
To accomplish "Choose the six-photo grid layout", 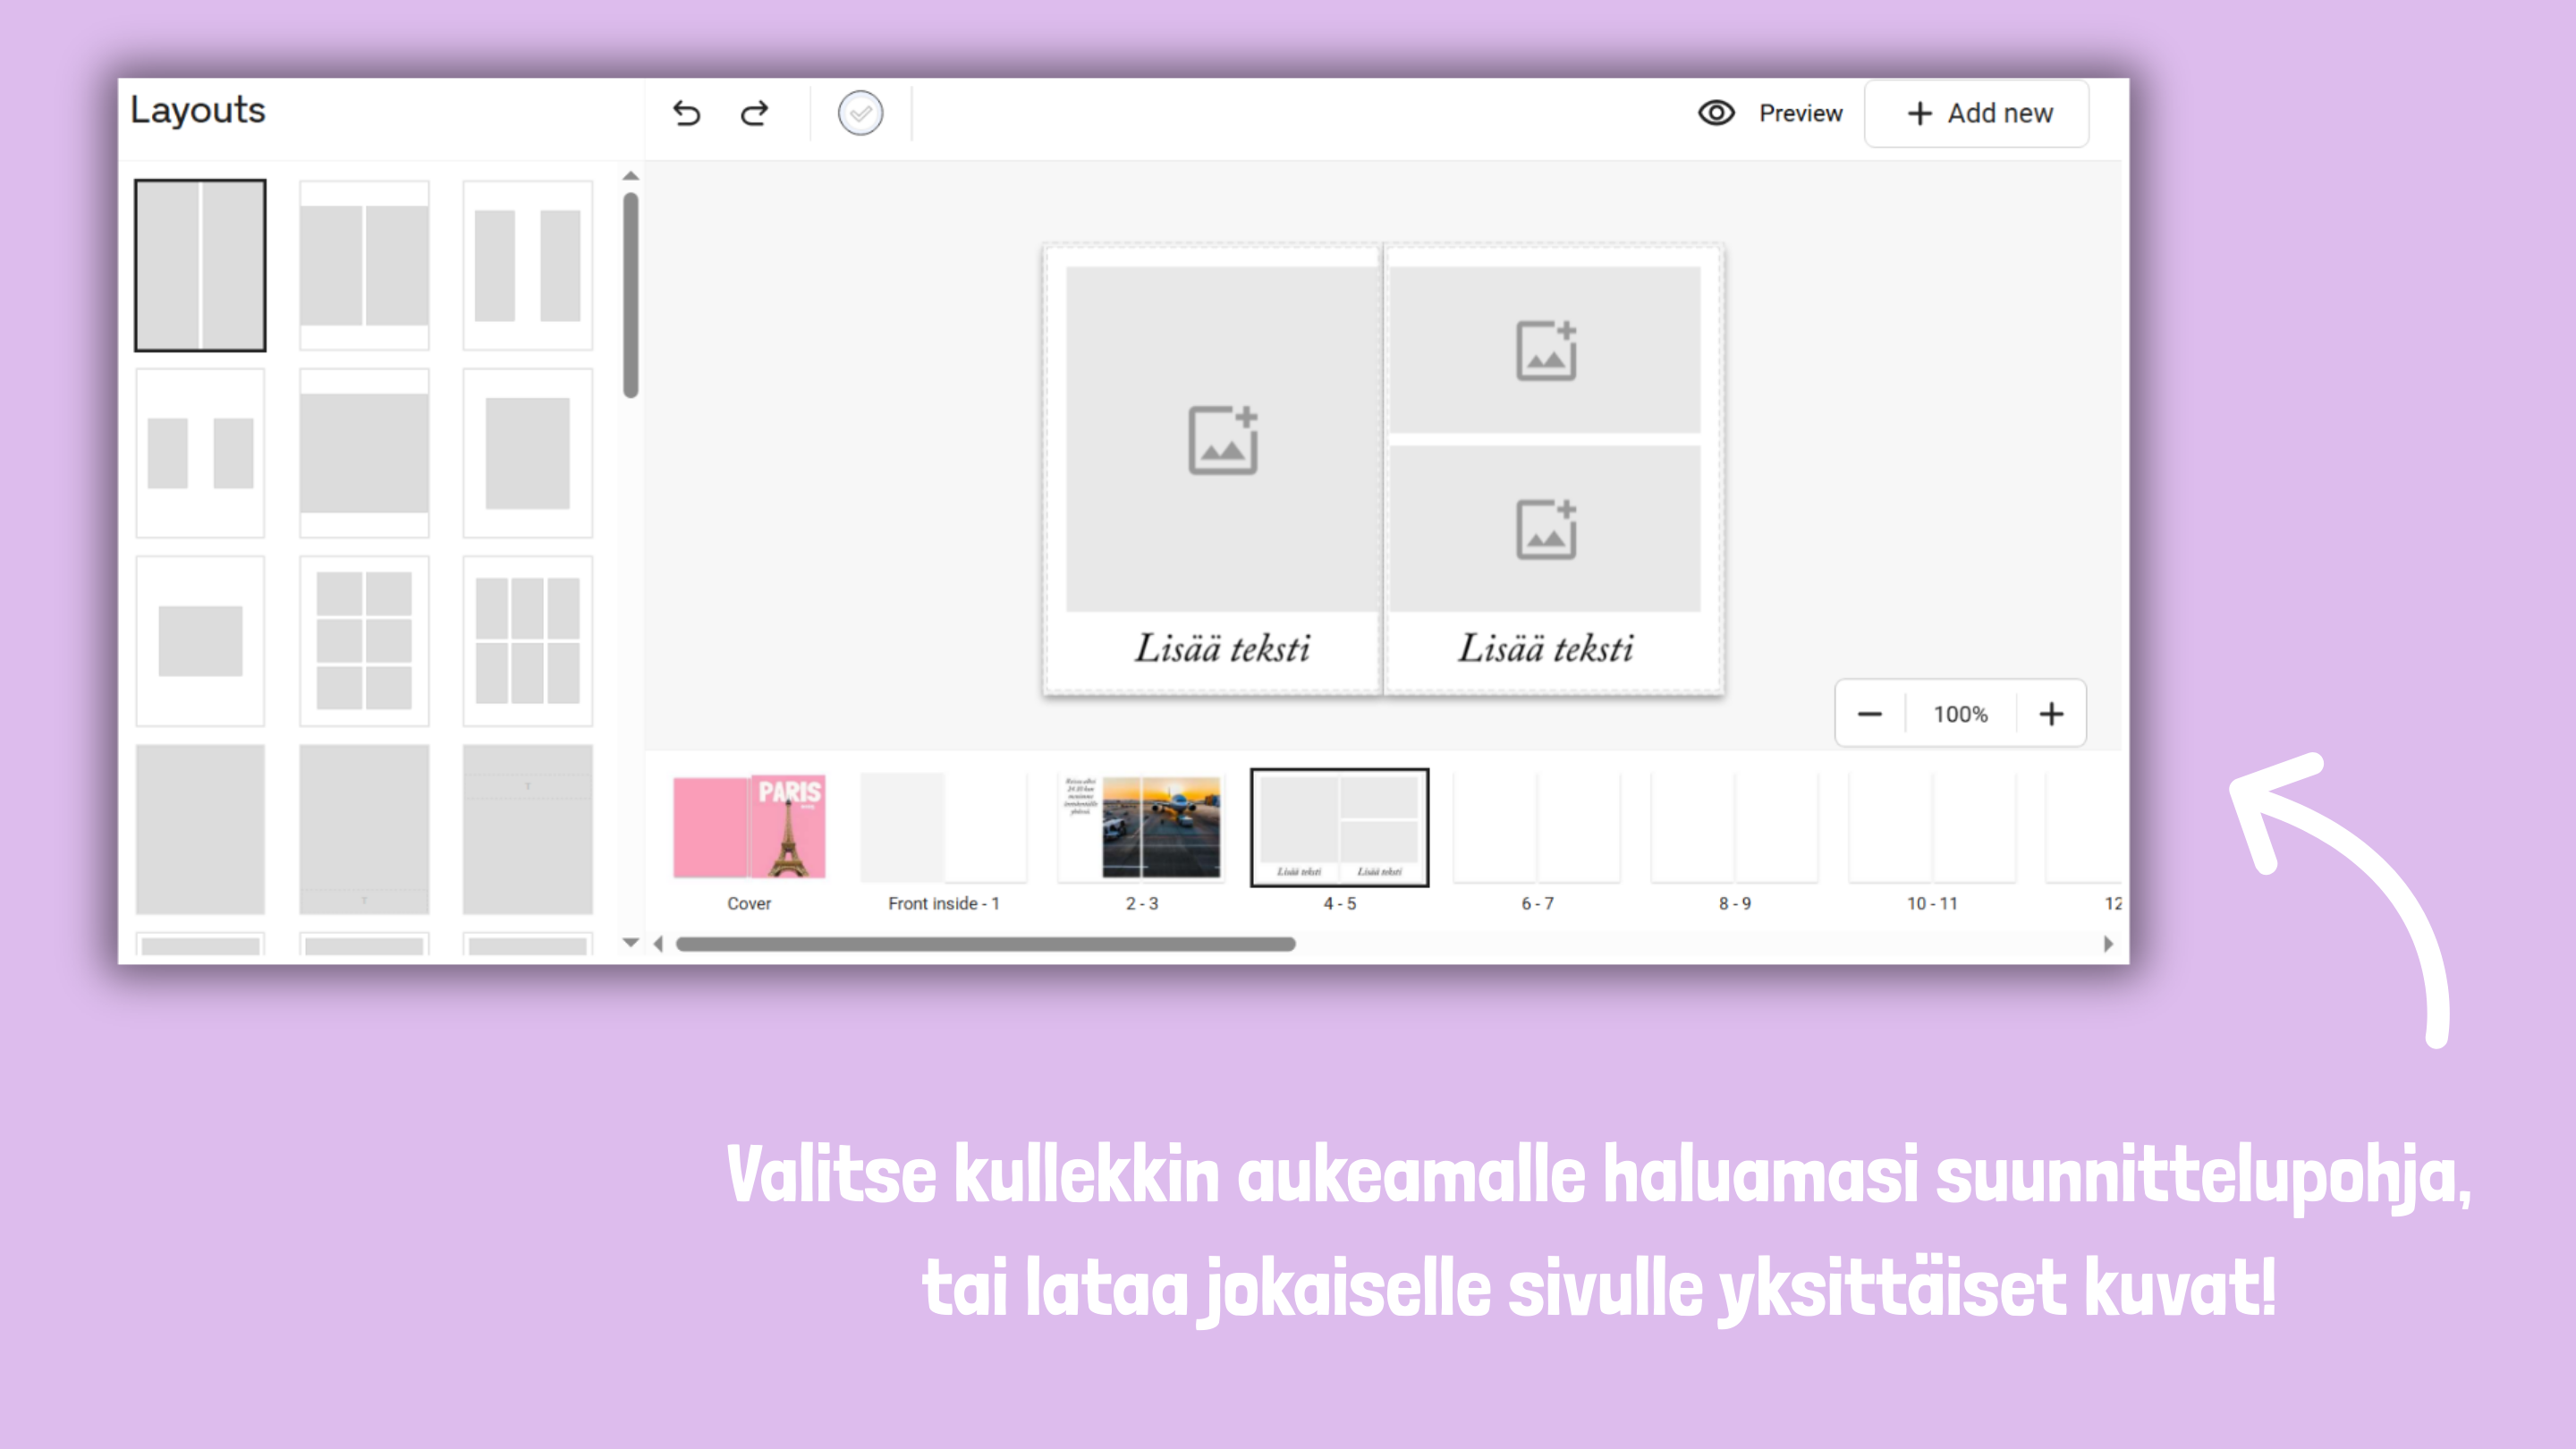I will [364, 640].
